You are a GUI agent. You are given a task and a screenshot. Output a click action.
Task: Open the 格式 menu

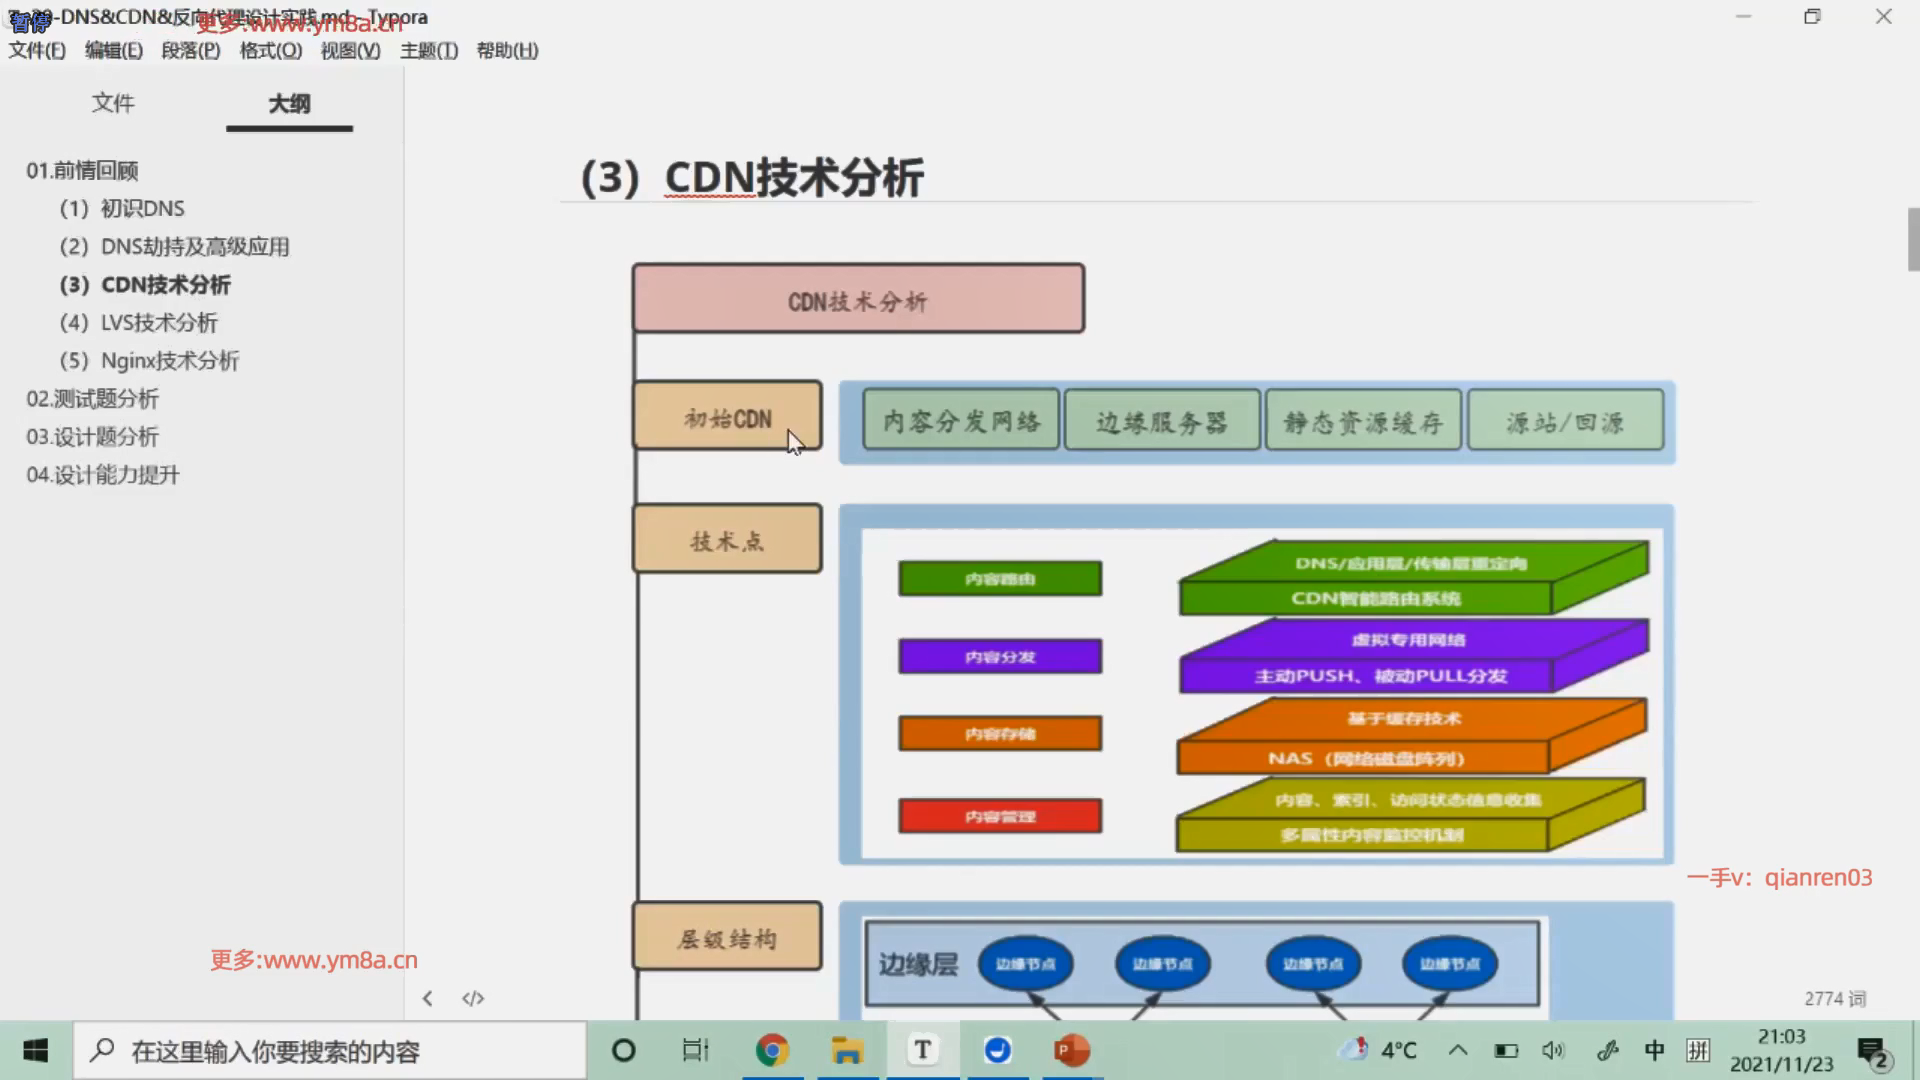point(270,50)
